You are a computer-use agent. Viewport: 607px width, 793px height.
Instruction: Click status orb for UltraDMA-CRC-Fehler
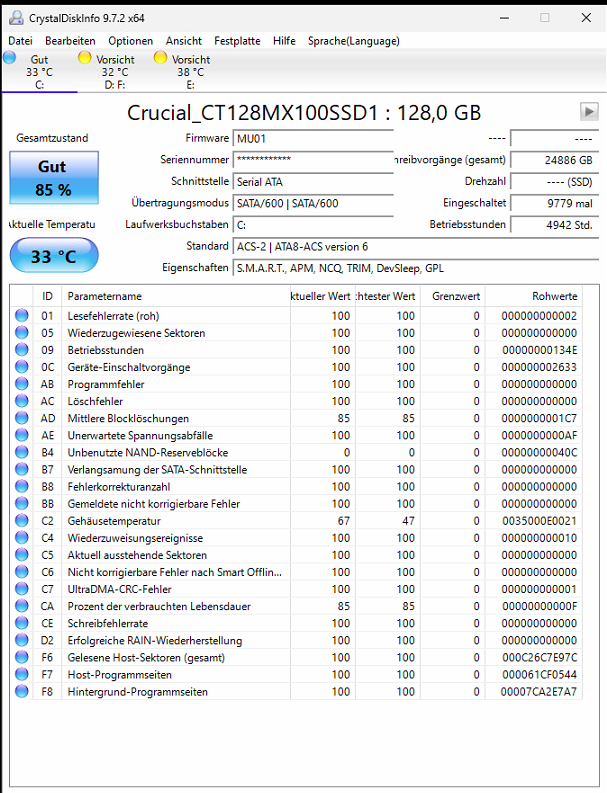tap(22, 589)
